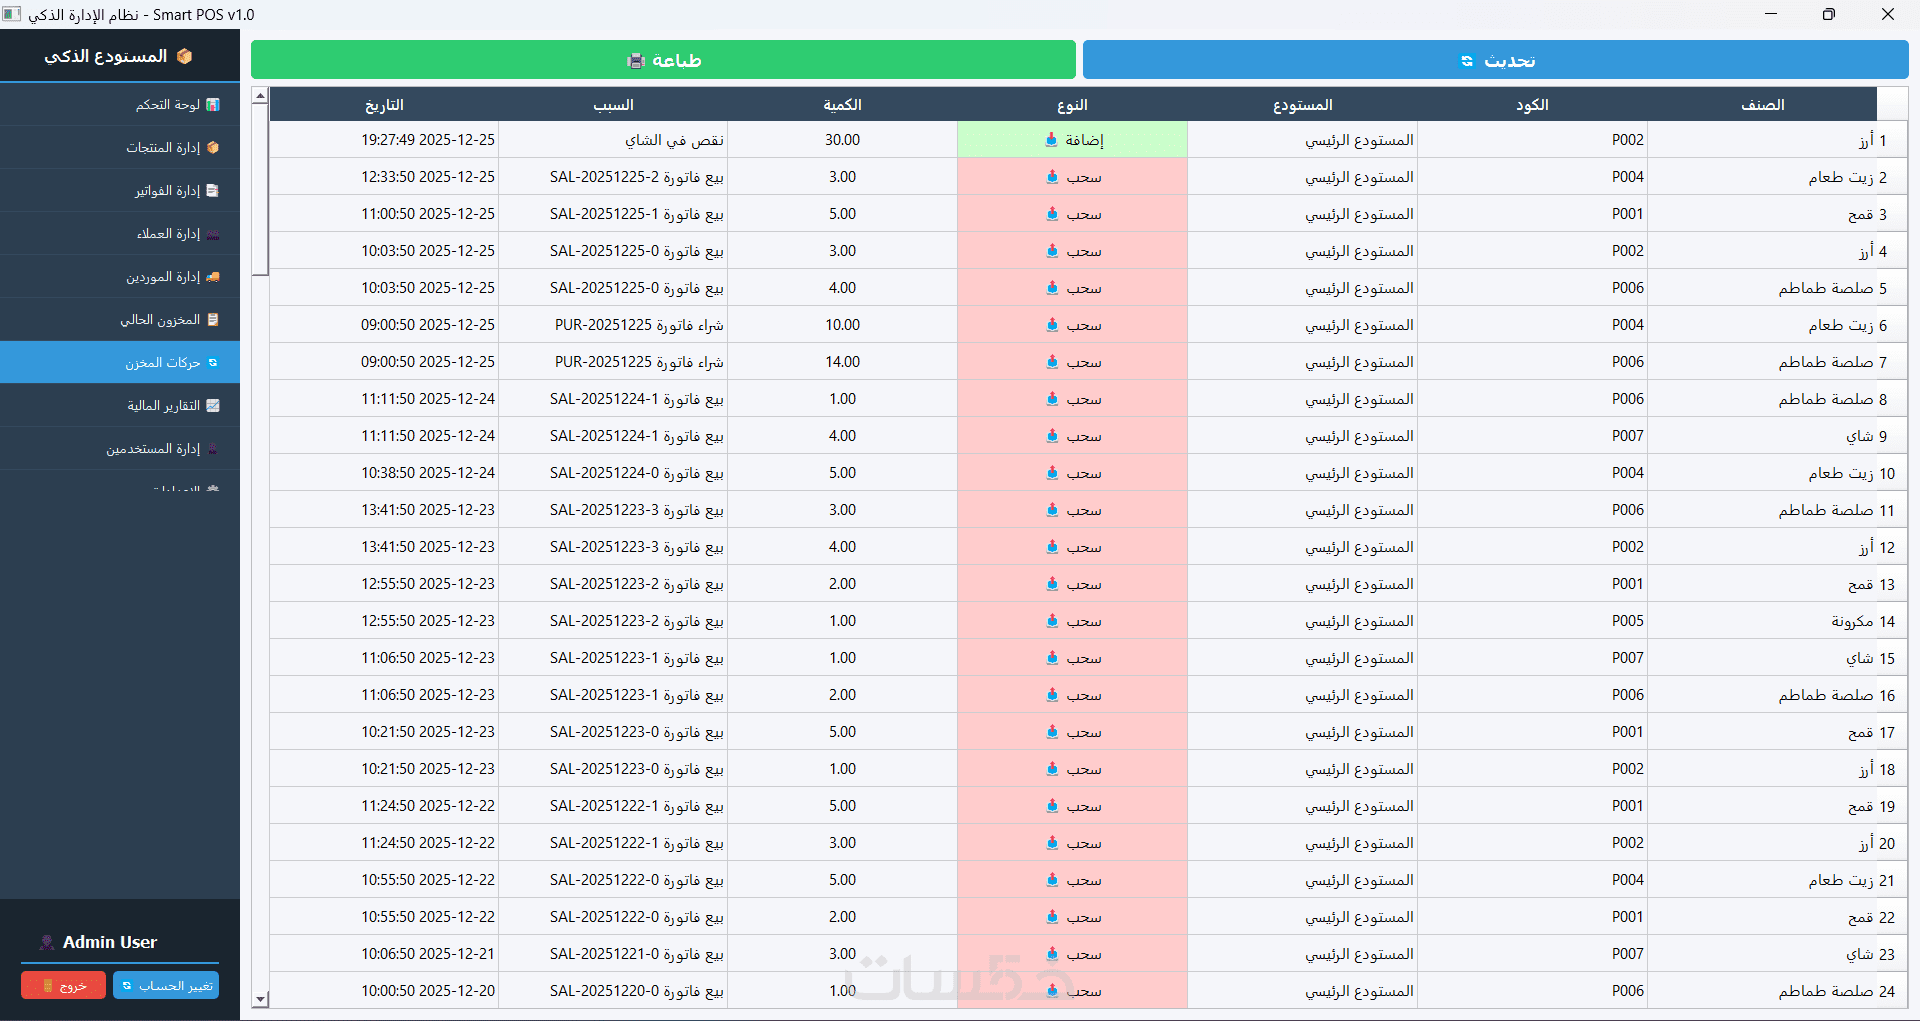Click the red خروج logout button
The width and height of the screenshot is (1920, 1021).
[x=63, y=986]
